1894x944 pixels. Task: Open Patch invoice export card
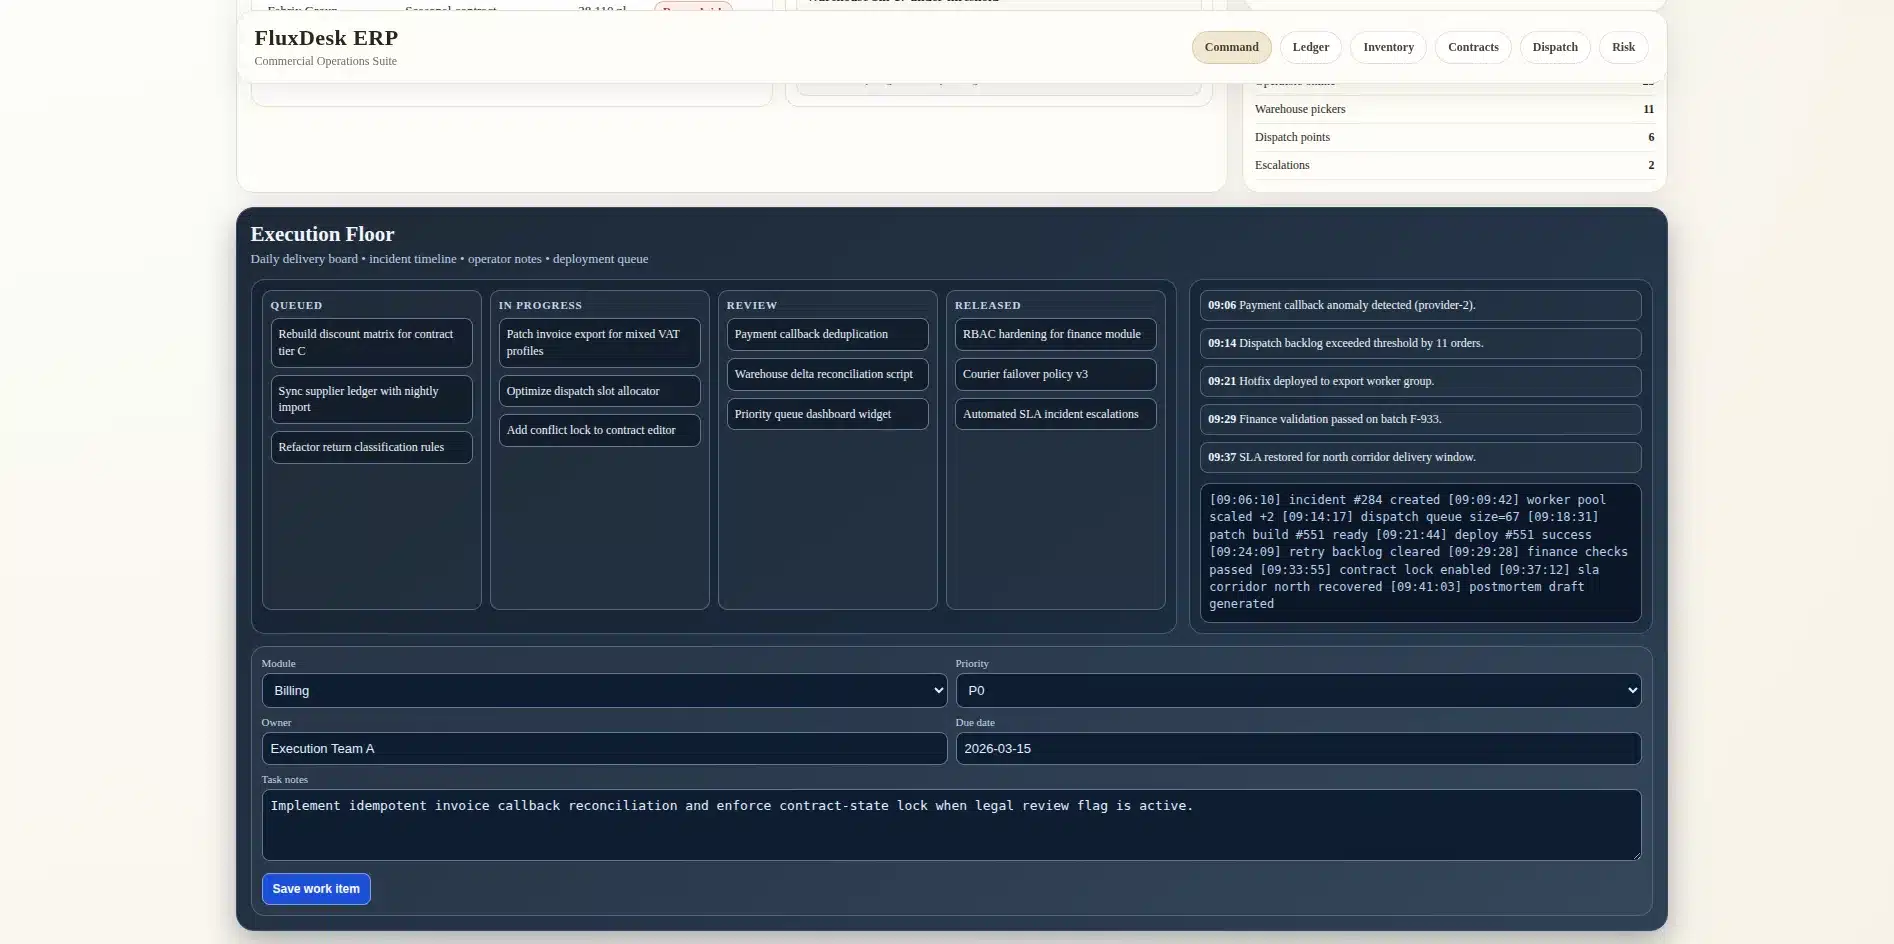599,343
